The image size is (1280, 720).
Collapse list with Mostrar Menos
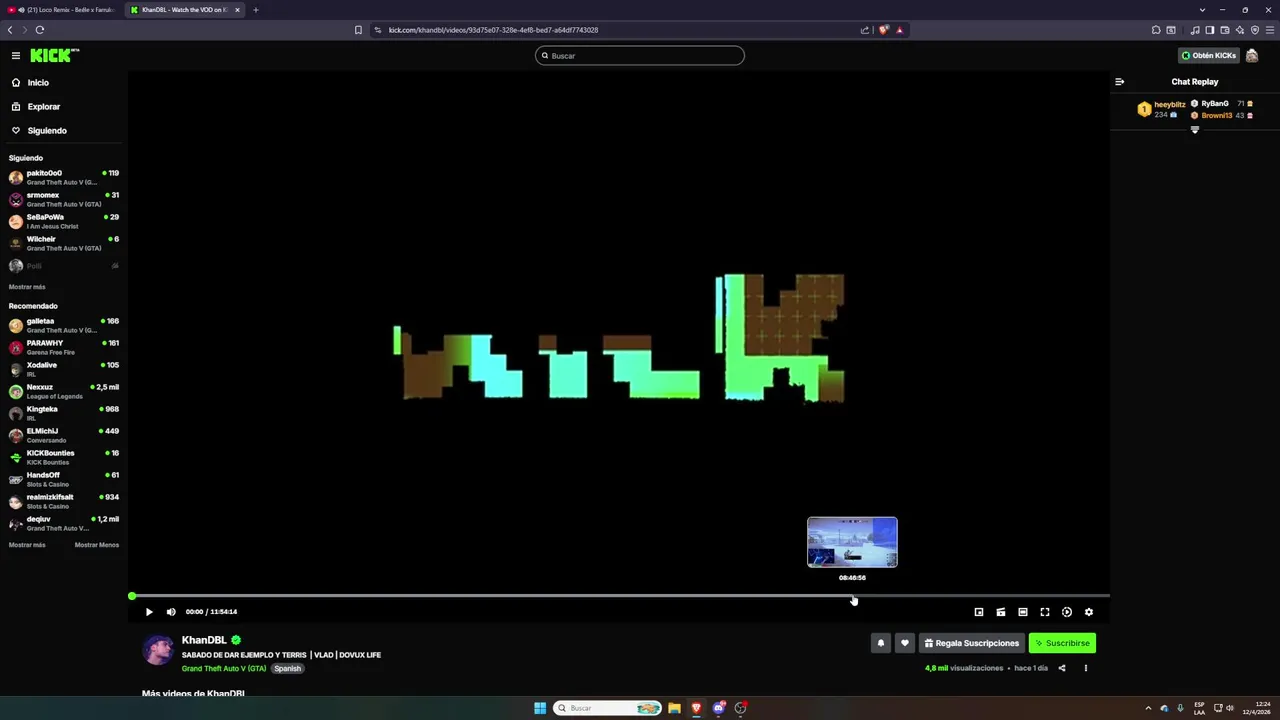[97, 545]
